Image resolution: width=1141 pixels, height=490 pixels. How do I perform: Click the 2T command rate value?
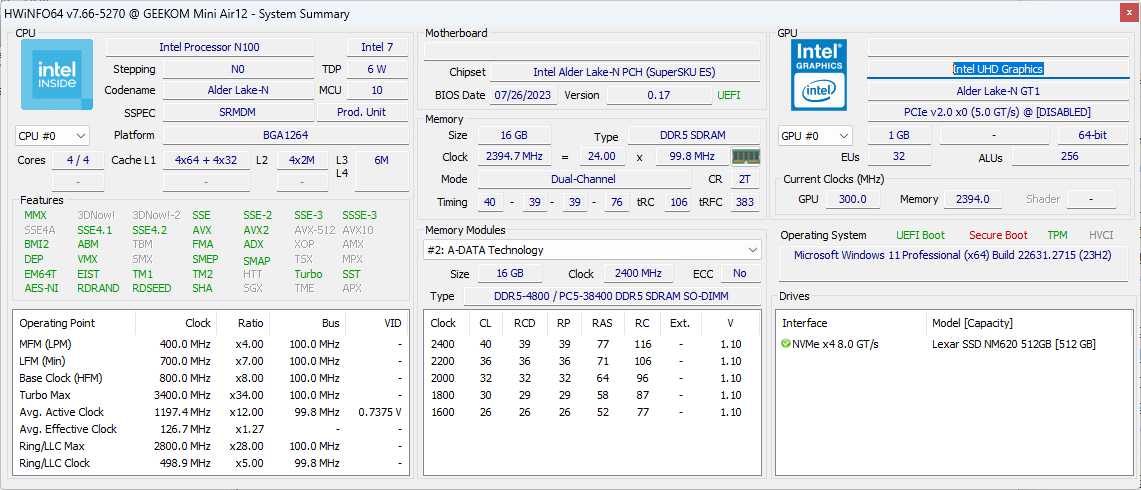(745, 179)
